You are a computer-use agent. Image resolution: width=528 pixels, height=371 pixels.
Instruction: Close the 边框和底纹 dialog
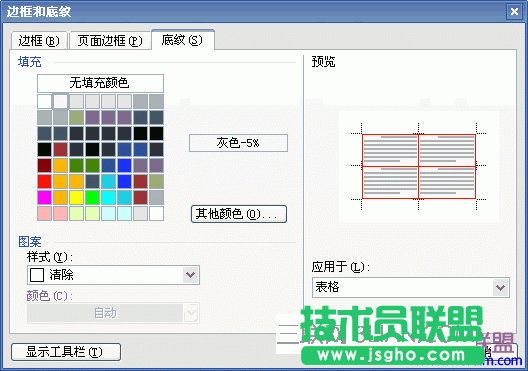pyautogui.click(x=514, y=12)
